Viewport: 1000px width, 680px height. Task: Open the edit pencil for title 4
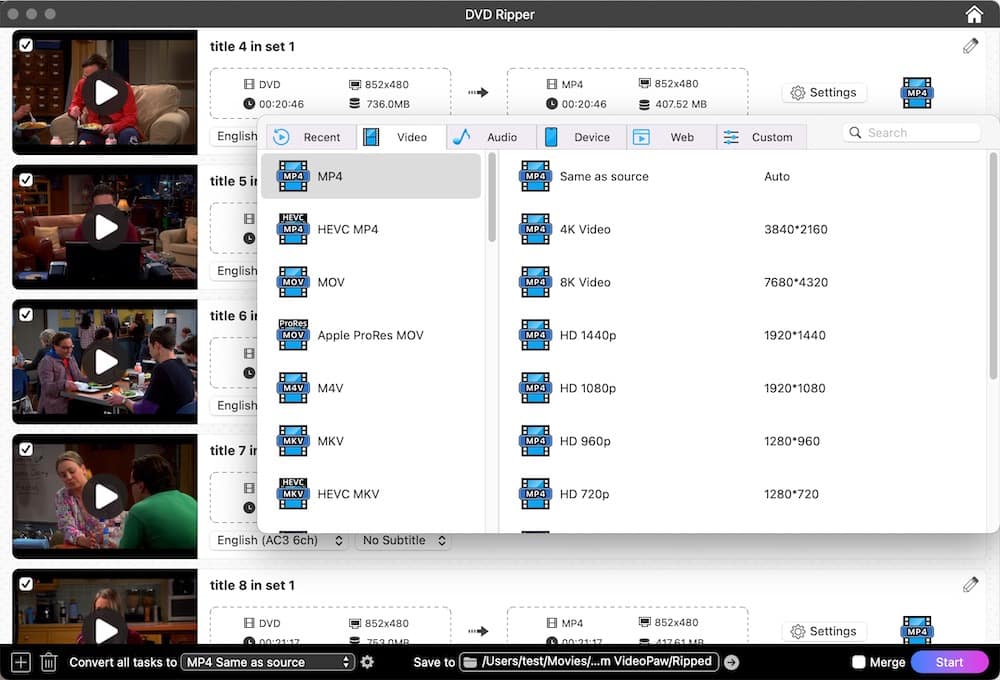pyautogui.click(x=969, y=45)
